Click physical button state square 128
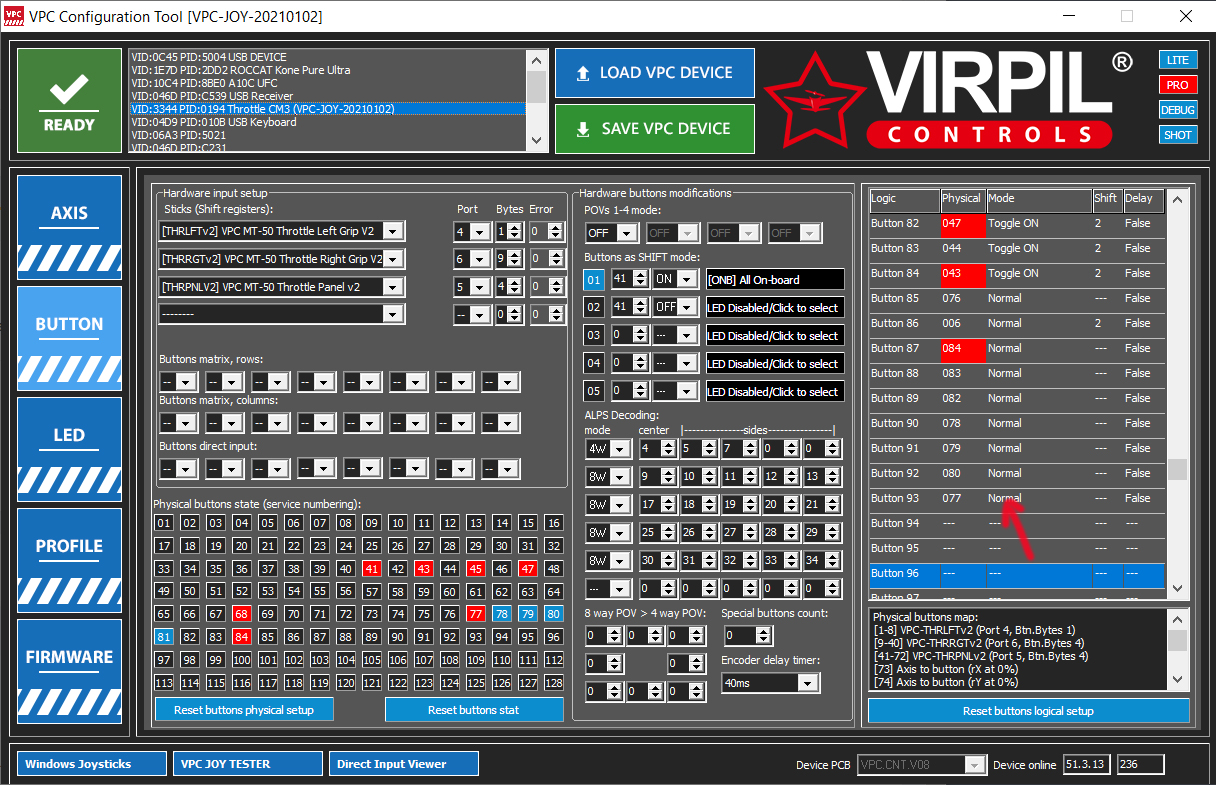Viewport: 1216px width, 785px height. pos(553,683)
